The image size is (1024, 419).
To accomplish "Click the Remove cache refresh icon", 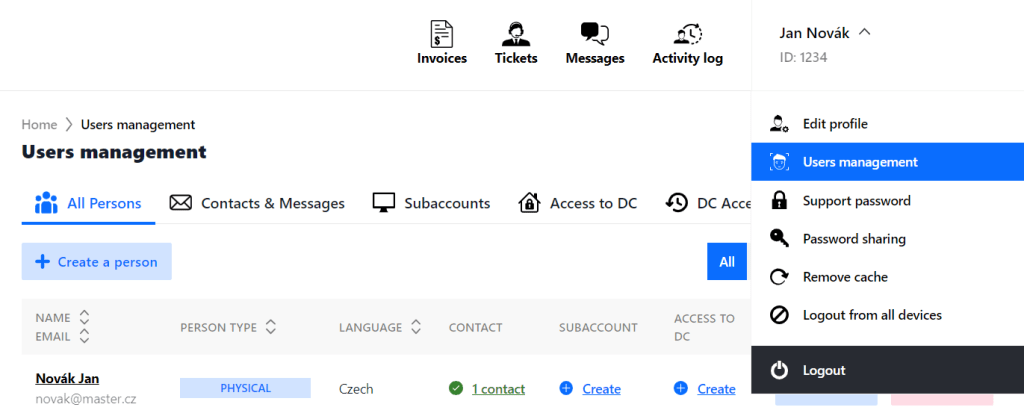I will [x=779, y=277].
